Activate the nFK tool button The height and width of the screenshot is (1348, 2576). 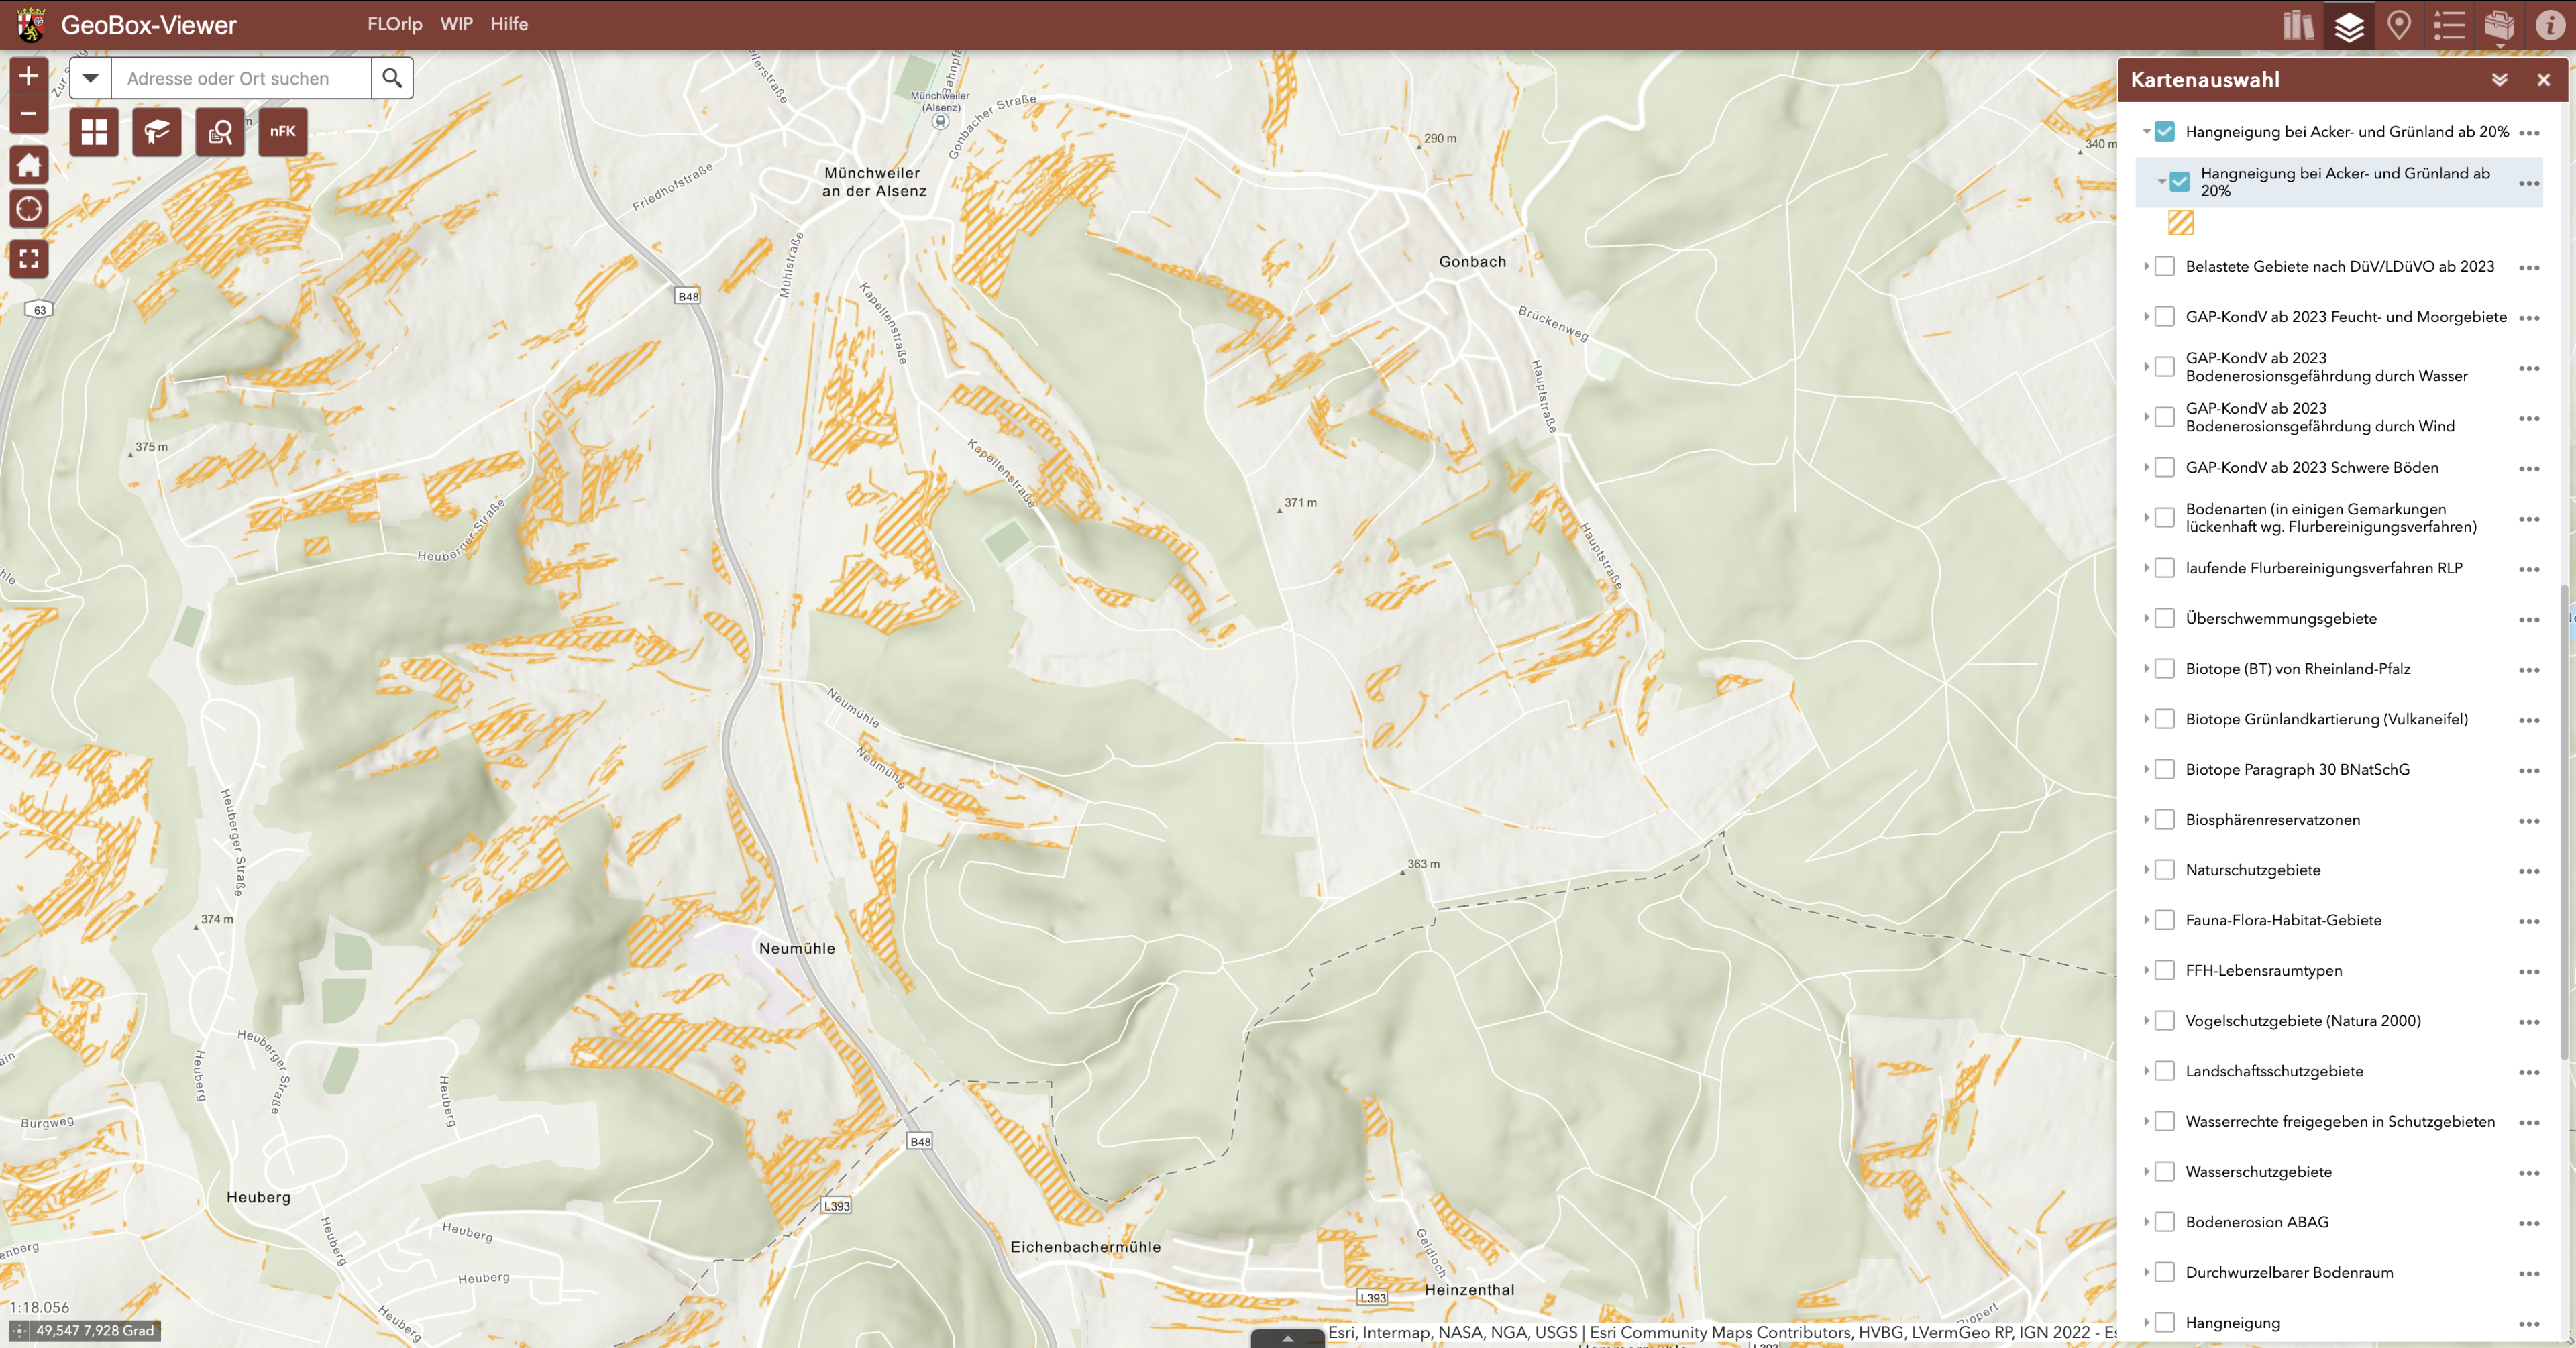283,131
